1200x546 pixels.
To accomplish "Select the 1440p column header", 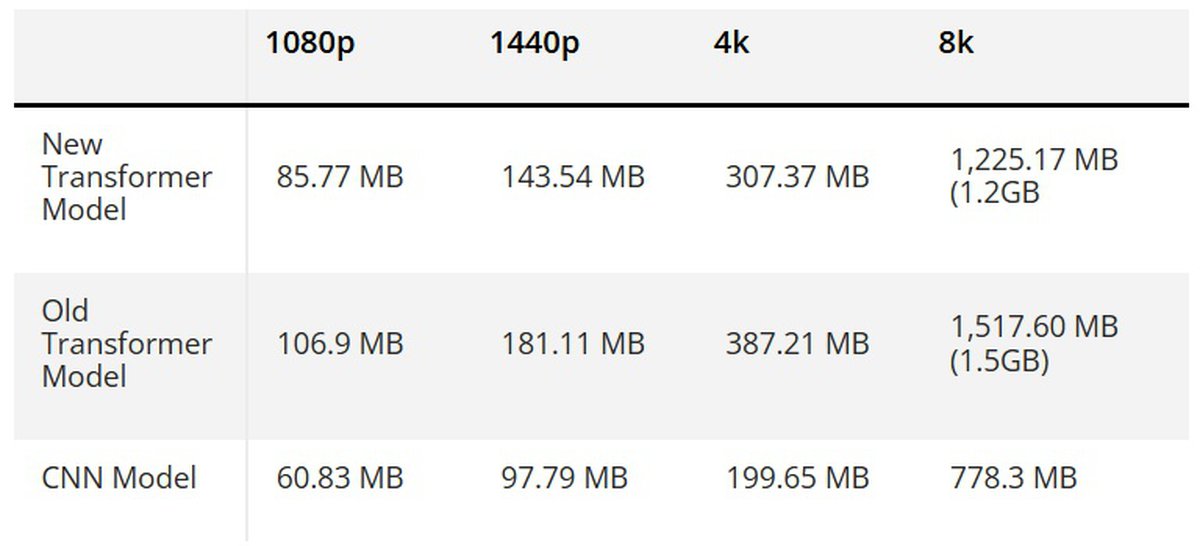I will pyautogui.click(x=535, y=45).
